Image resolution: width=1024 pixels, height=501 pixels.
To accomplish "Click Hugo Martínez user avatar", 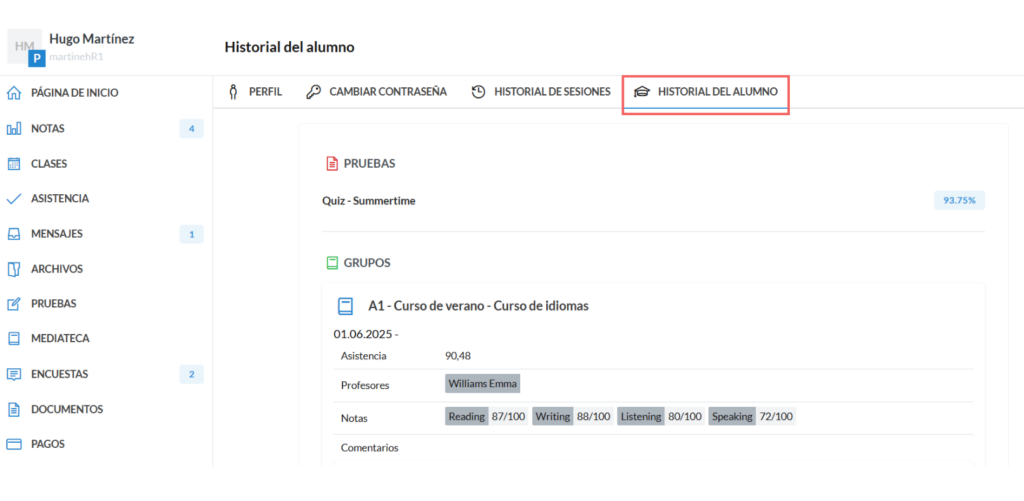I will point(25,47).
